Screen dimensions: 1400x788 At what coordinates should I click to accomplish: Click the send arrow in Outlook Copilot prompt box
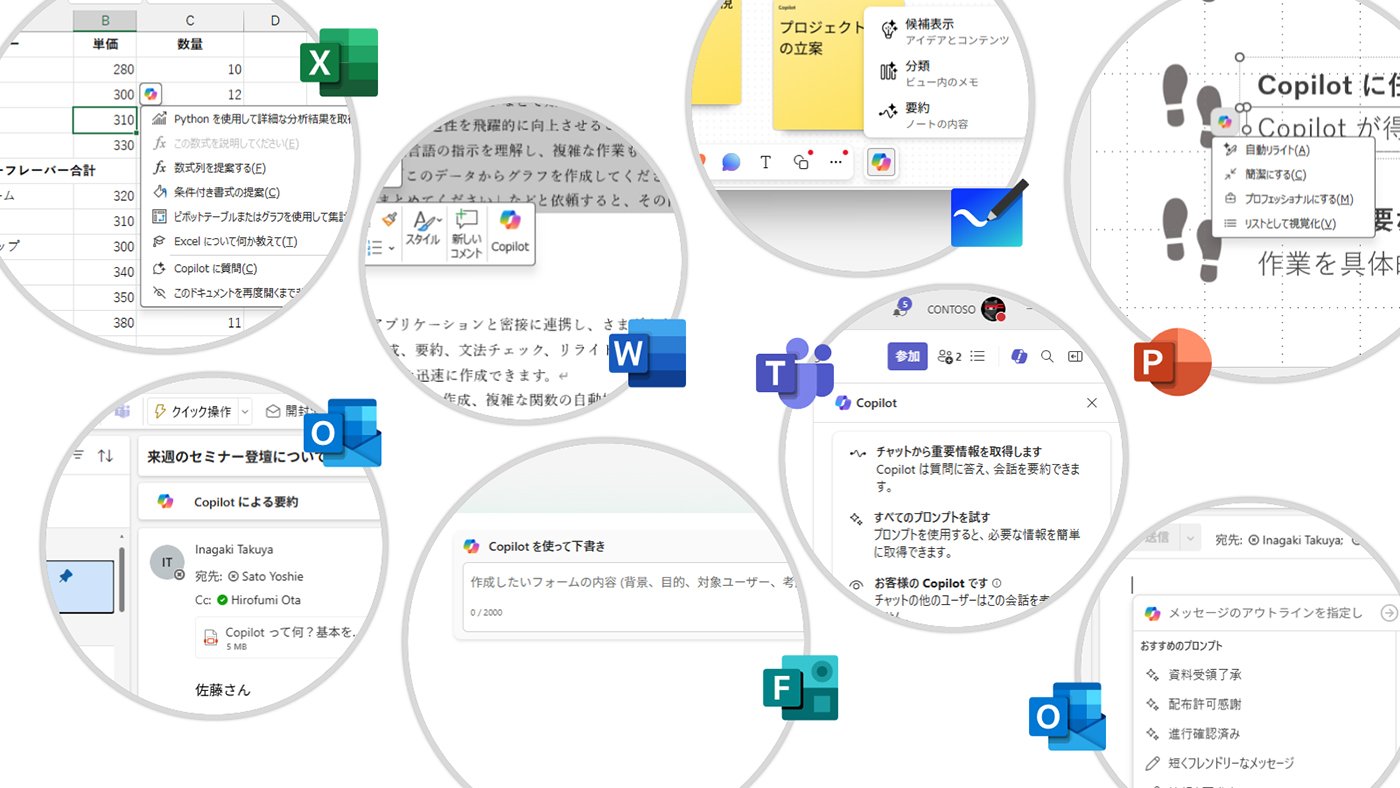click(1388, 613)
